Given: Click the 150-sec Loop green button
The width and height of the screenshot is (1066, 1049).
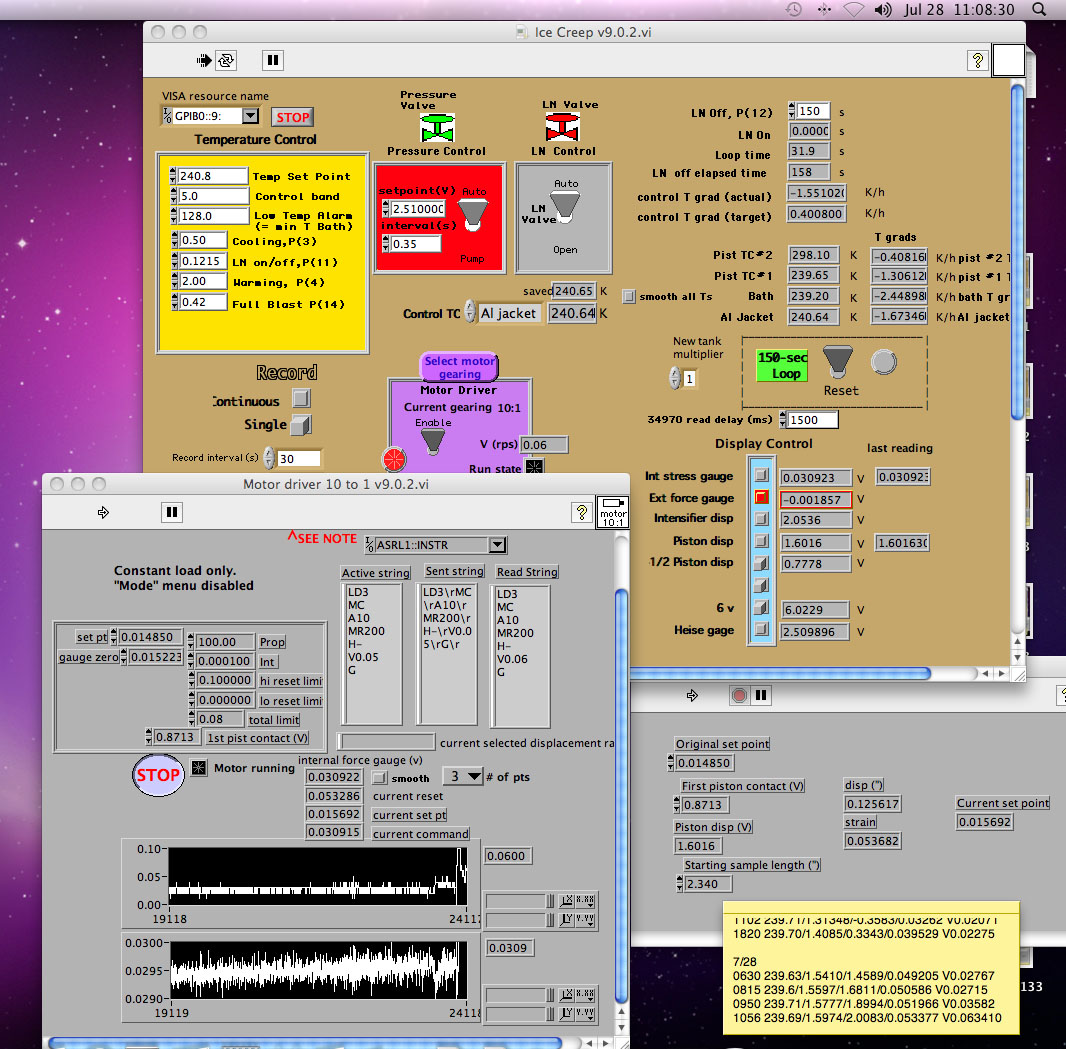Looking at the screenshot, I should coord(781,365).
